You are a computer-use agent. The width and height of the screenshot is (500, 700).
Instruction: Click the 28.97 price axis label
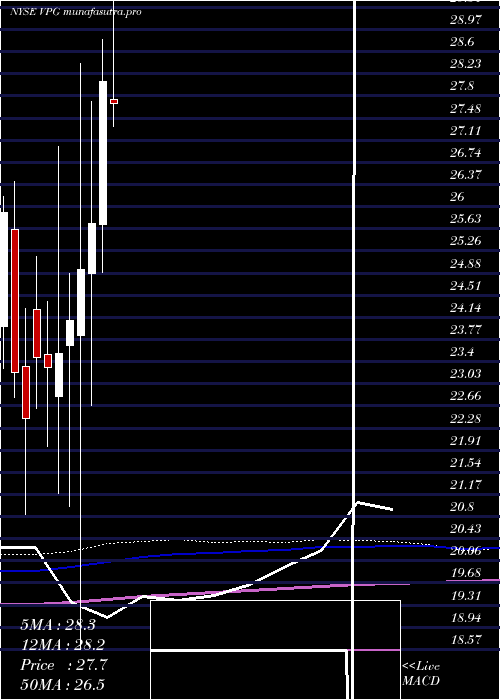tap(465, 20)
